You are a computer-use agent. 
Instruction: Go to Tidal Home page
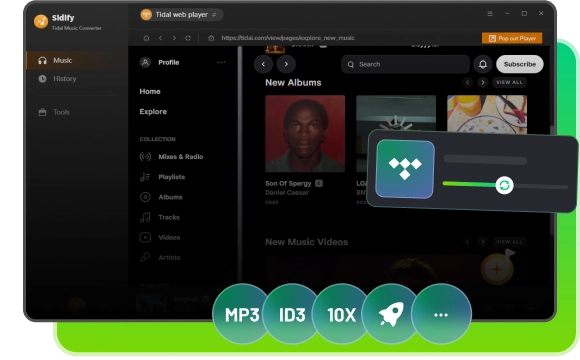[x=150, y=91]
